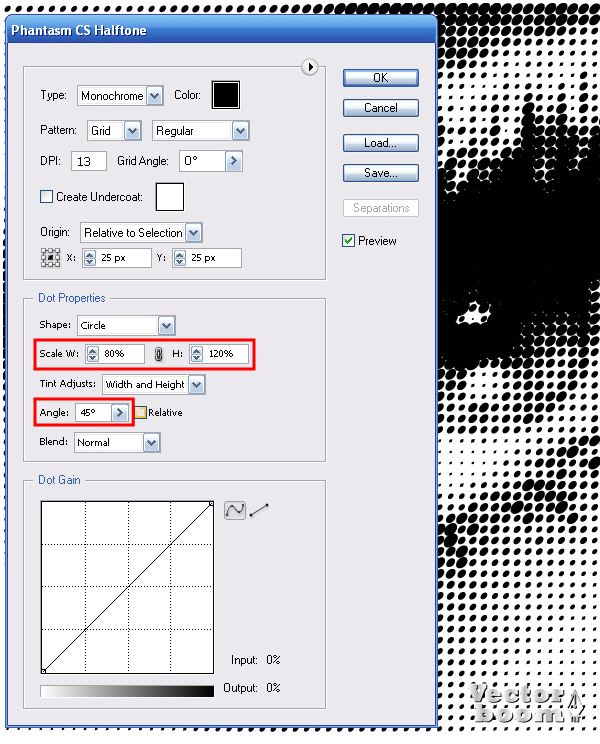
Task: Open the Grid Angle arrow popup
Action: (233, 161)
